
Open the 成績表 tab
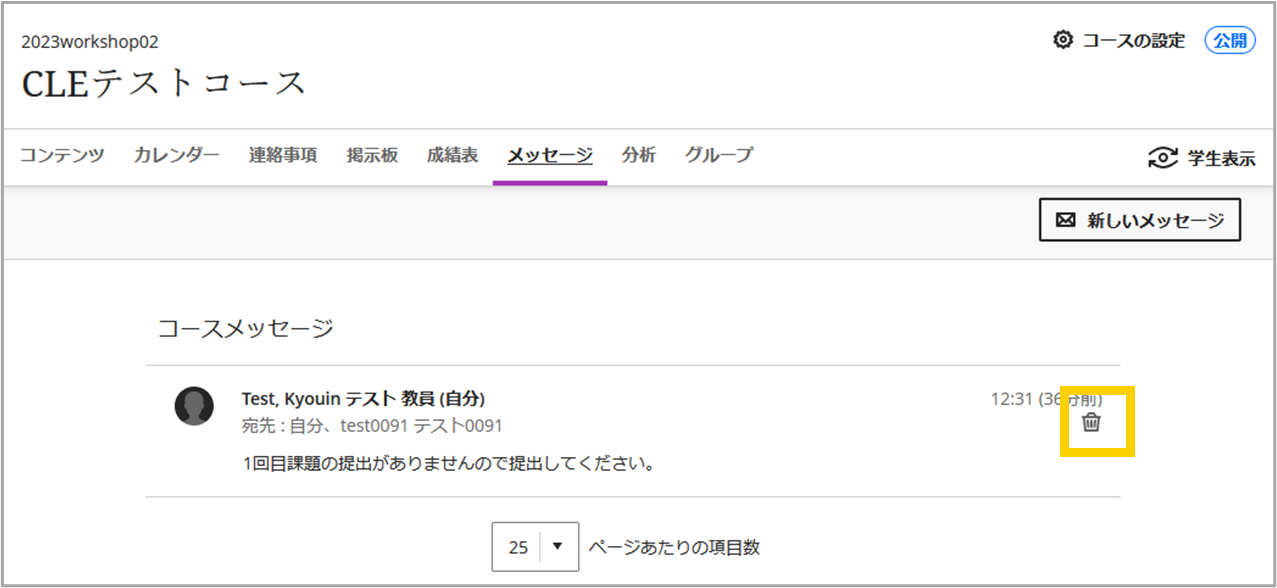(452, 155)
